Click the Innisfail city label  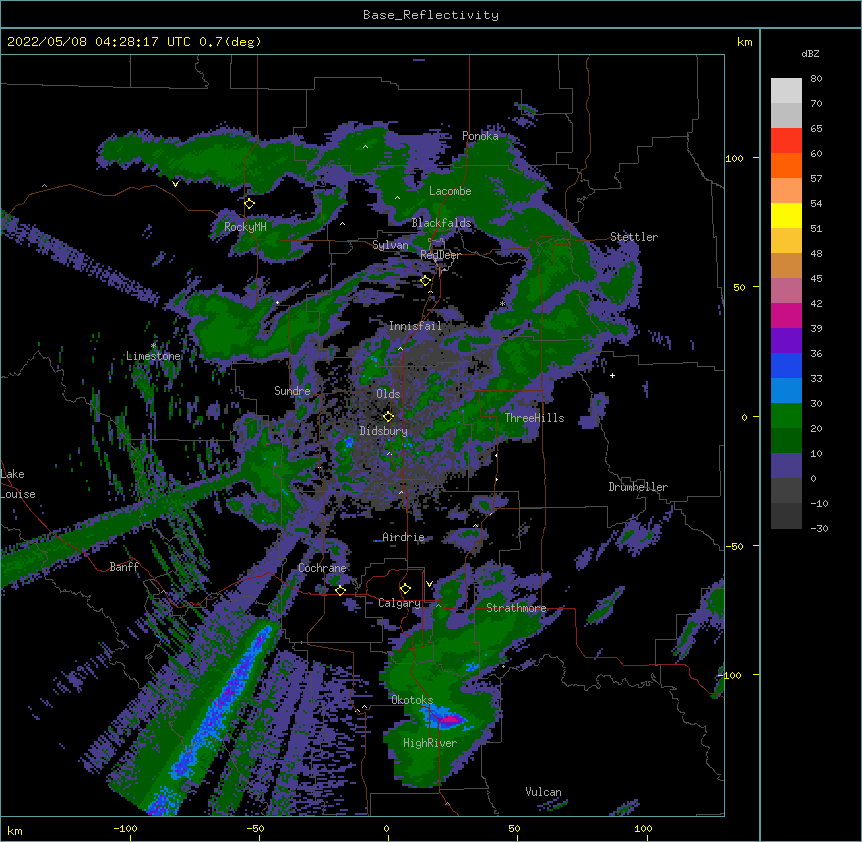[x=415, y=326]
